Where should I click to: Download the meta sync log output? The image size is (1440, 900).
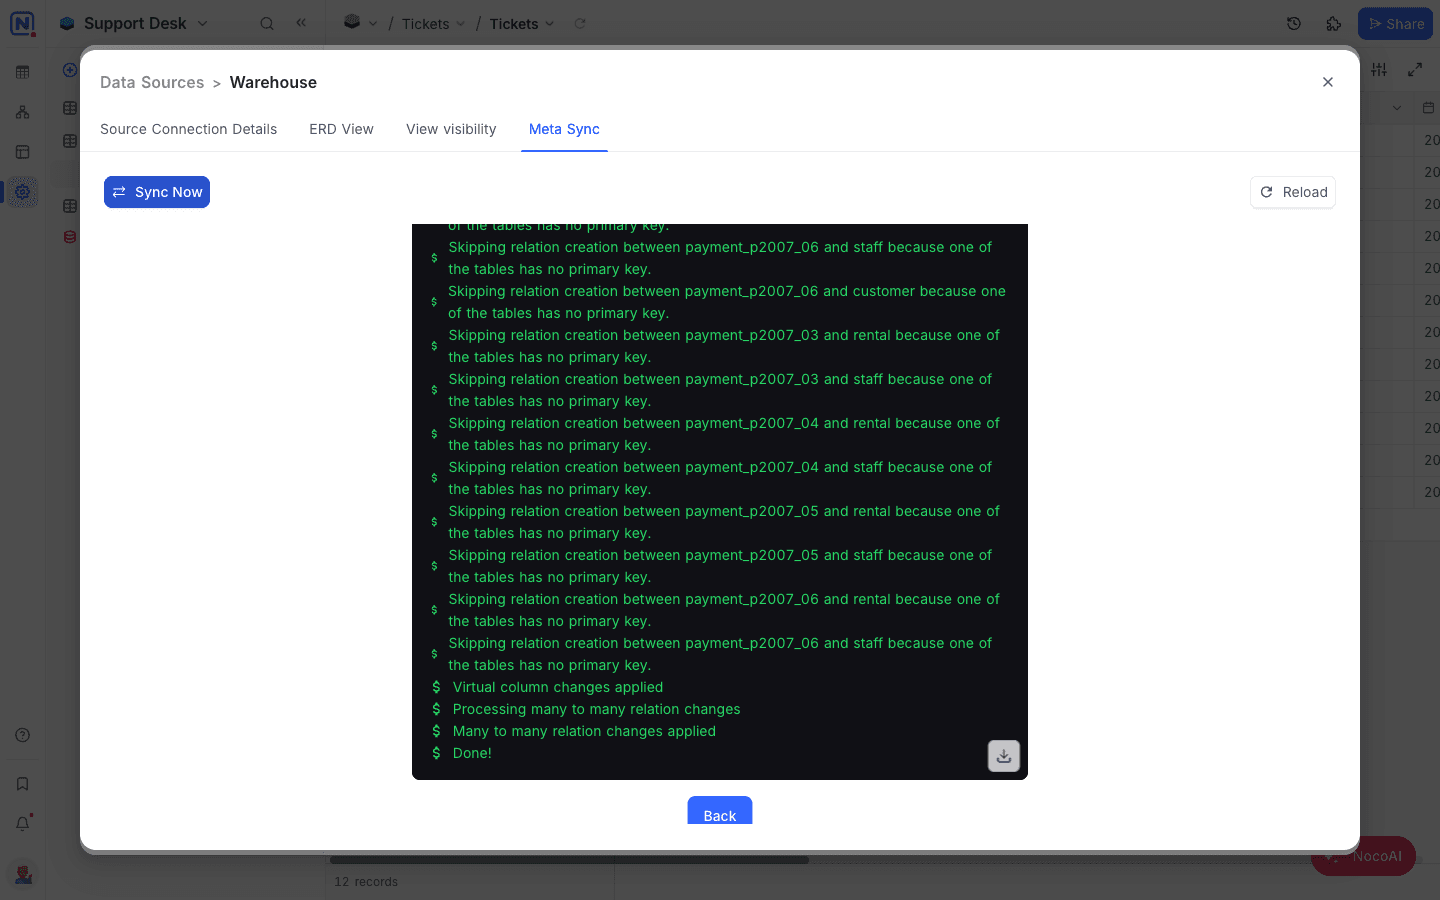pos(1004,756)
